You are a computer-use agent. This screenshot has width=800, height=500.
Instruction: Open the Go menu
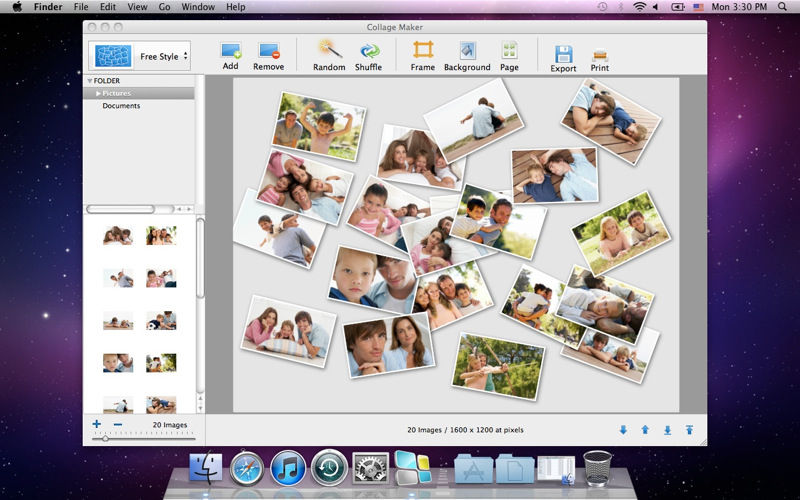[164, 7]
